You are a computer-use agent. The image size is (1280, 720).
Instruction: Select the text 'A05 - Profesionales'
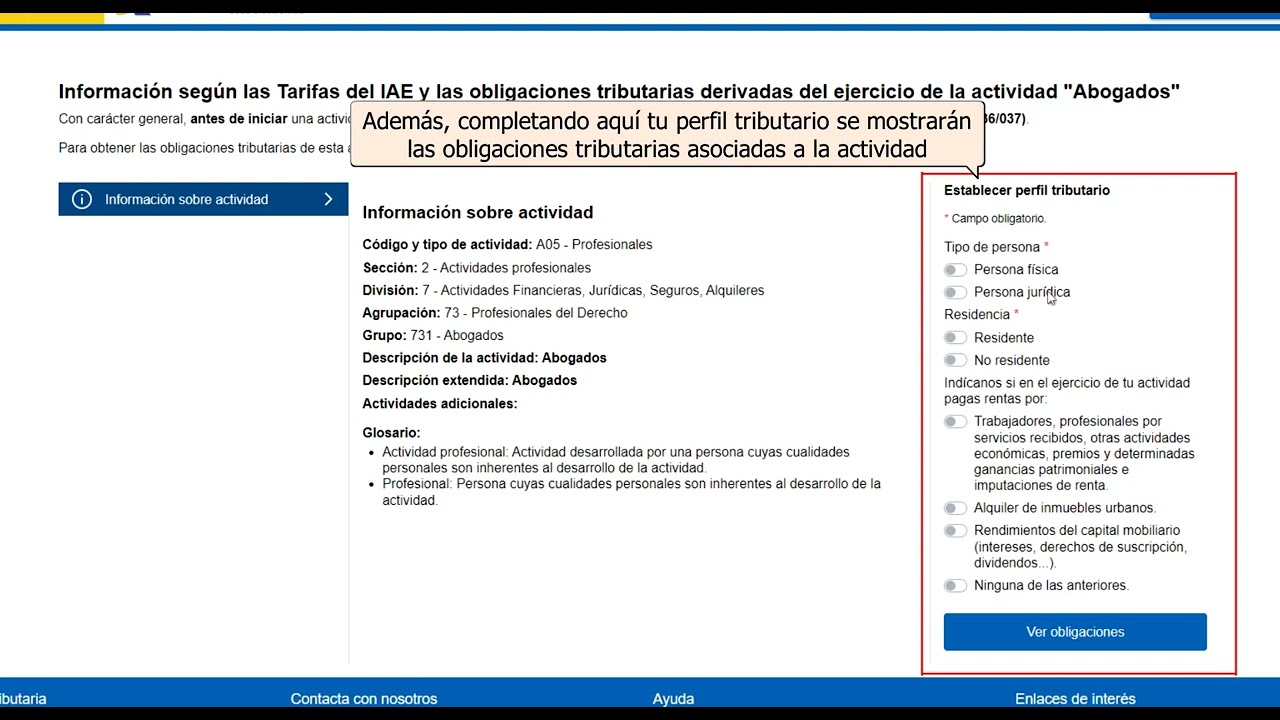[594, 245]
